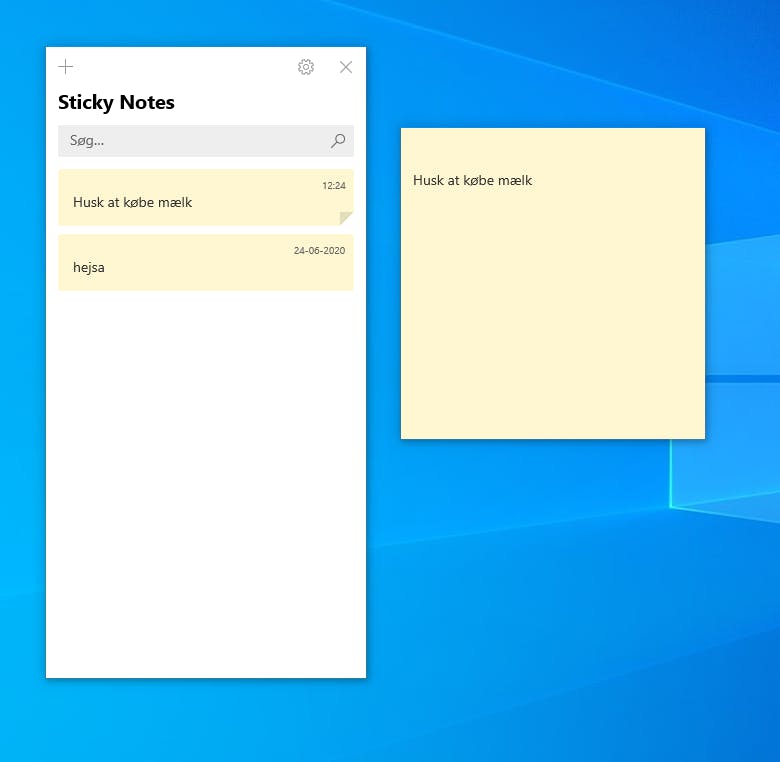Screen dimensions: 780x762
Task: Focus the Søg... search field
Action: (x=190, y=141)
